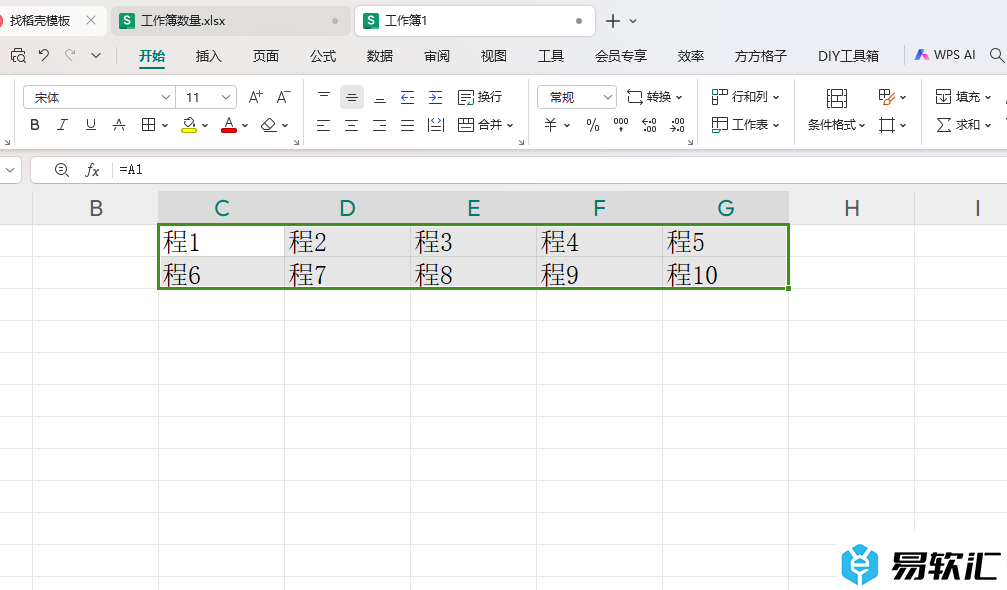Toggle align right
Image resolution: width=1007 pixels, height=590 pixels.
coord(380,125)
